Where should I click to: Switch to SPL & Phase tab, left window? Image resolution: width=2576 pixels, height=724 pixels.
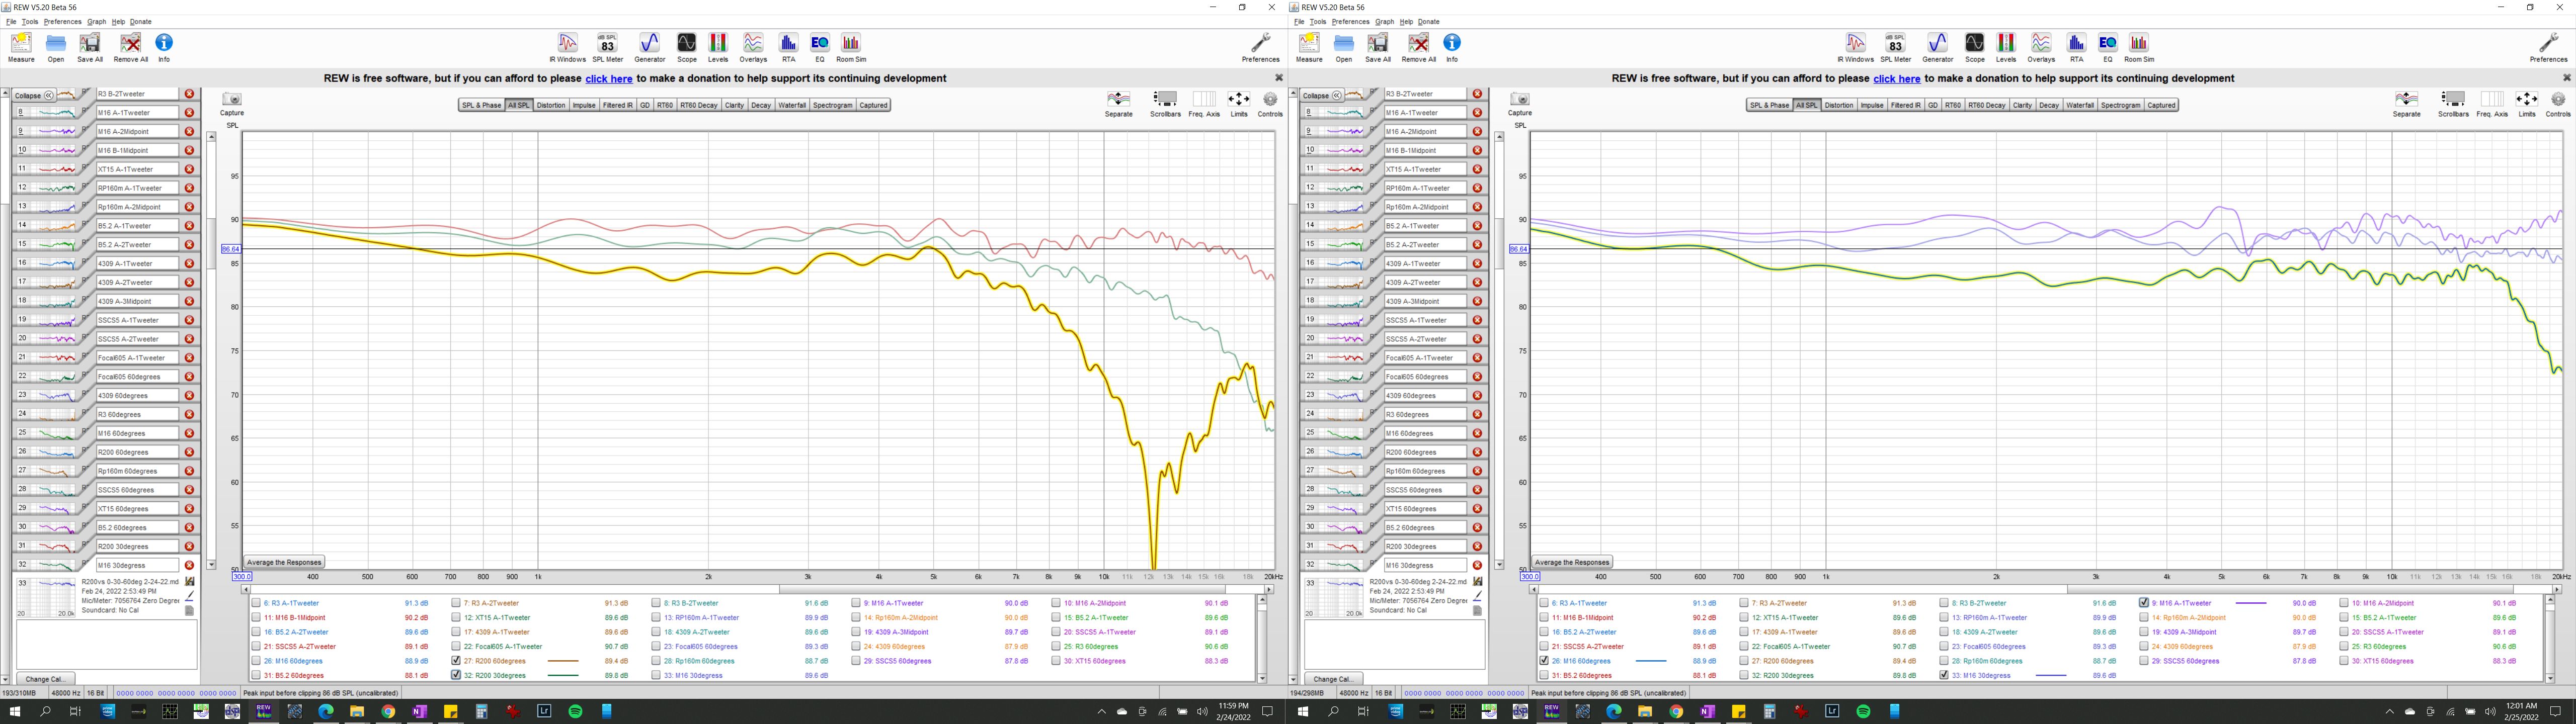(481, 105)
